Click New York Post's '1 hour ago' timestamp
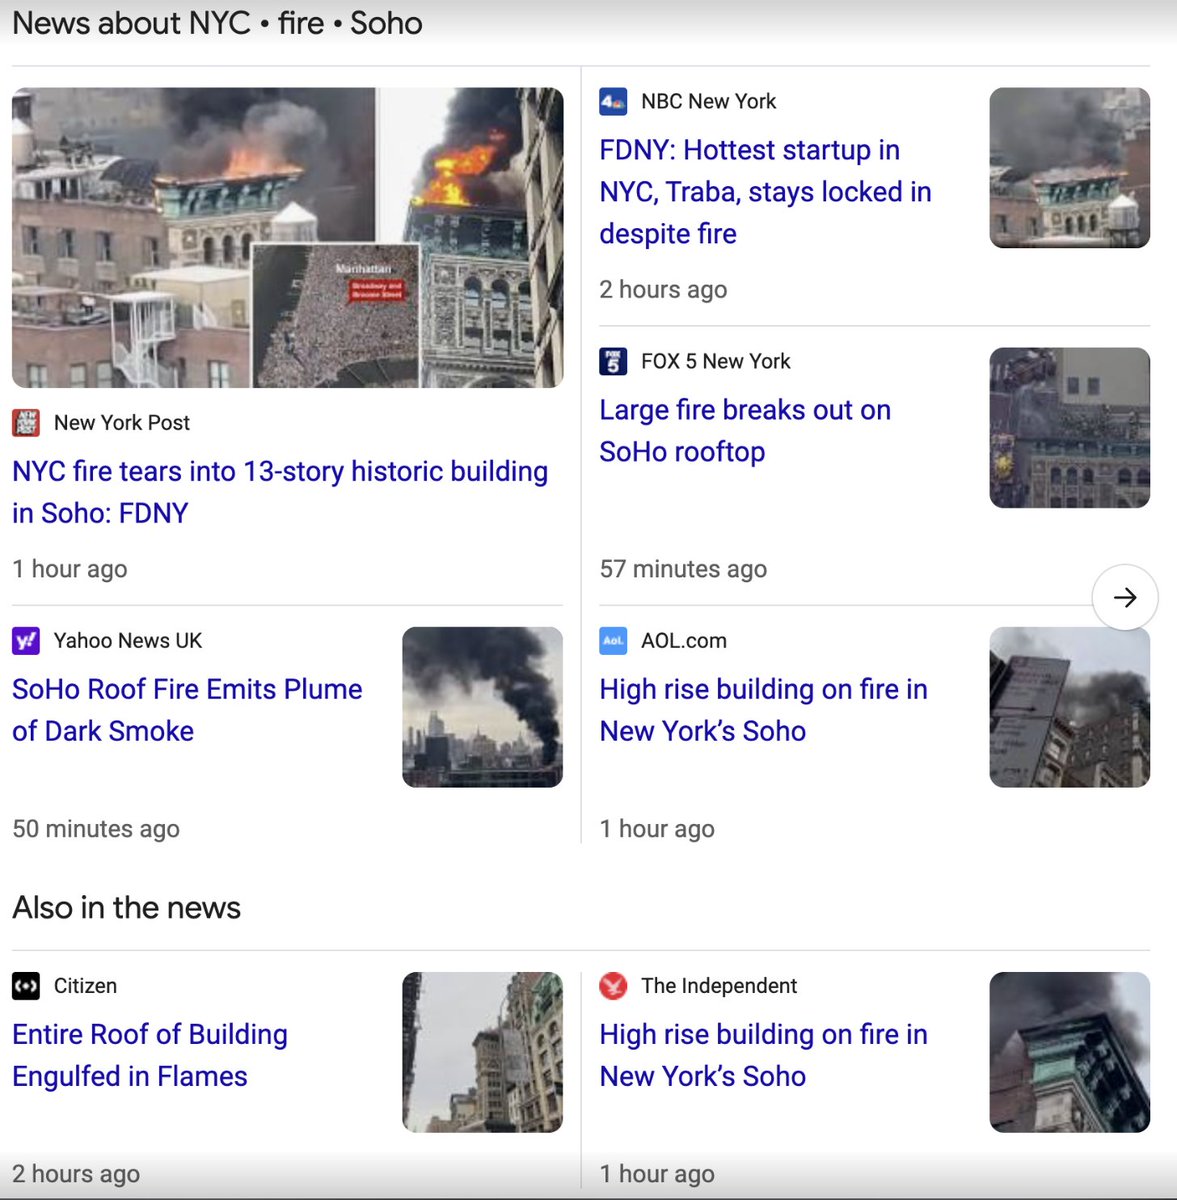This screenshot has height=1200, width=1177. pyautogui.click(x=70, y=568)
